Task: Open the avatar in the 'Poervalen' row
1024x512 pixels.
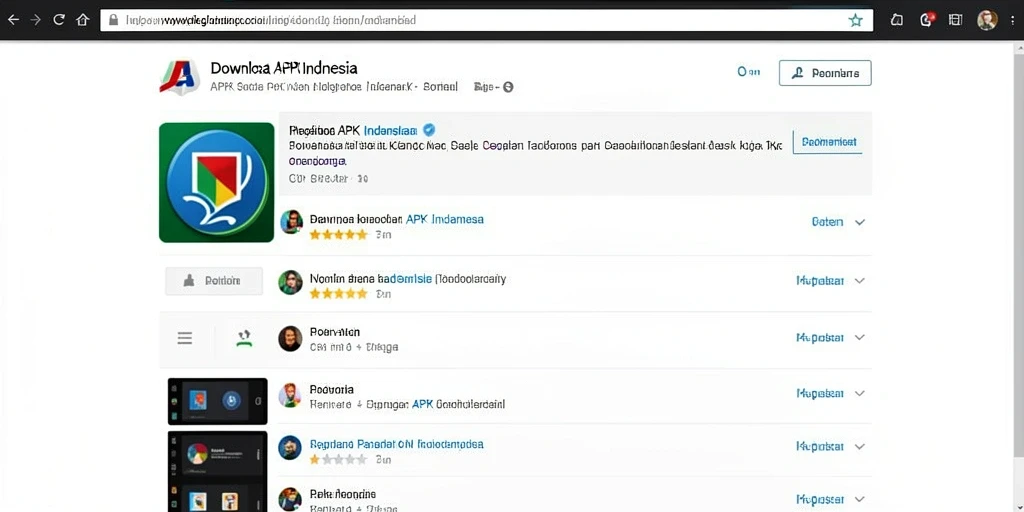Action: click(290, 338)
